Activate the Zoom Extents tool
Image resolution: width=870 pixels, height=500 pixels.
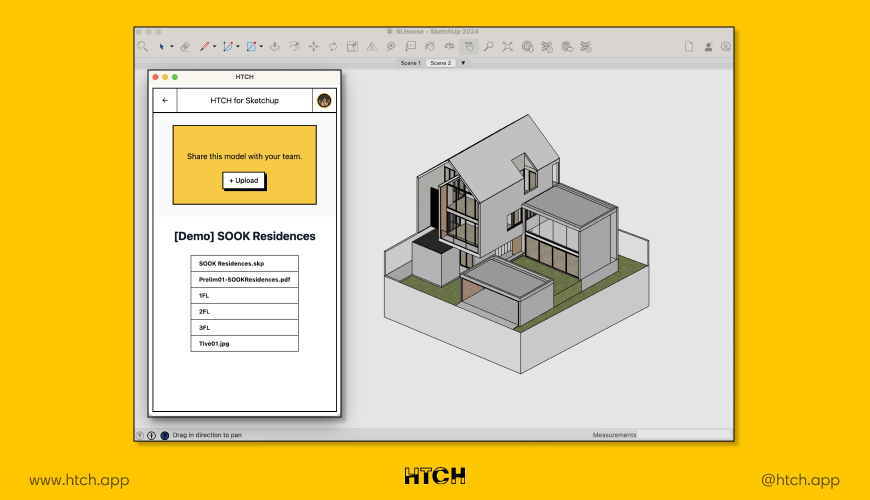508,46
